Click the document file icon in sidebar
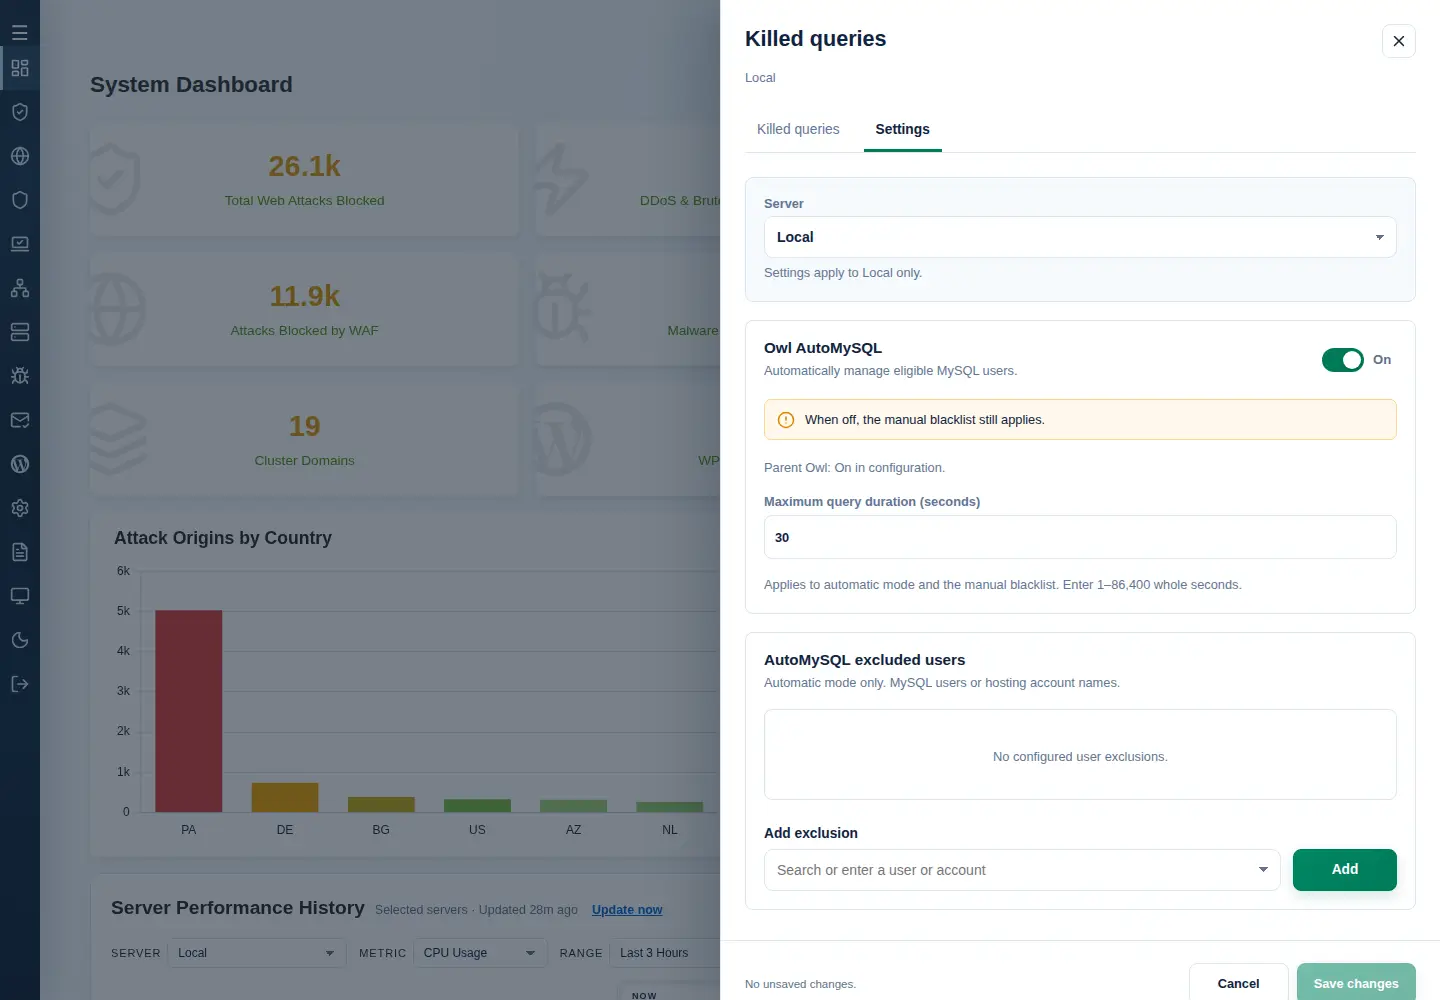Screen dimensions: 1440x1000 (x=20, y=552)
